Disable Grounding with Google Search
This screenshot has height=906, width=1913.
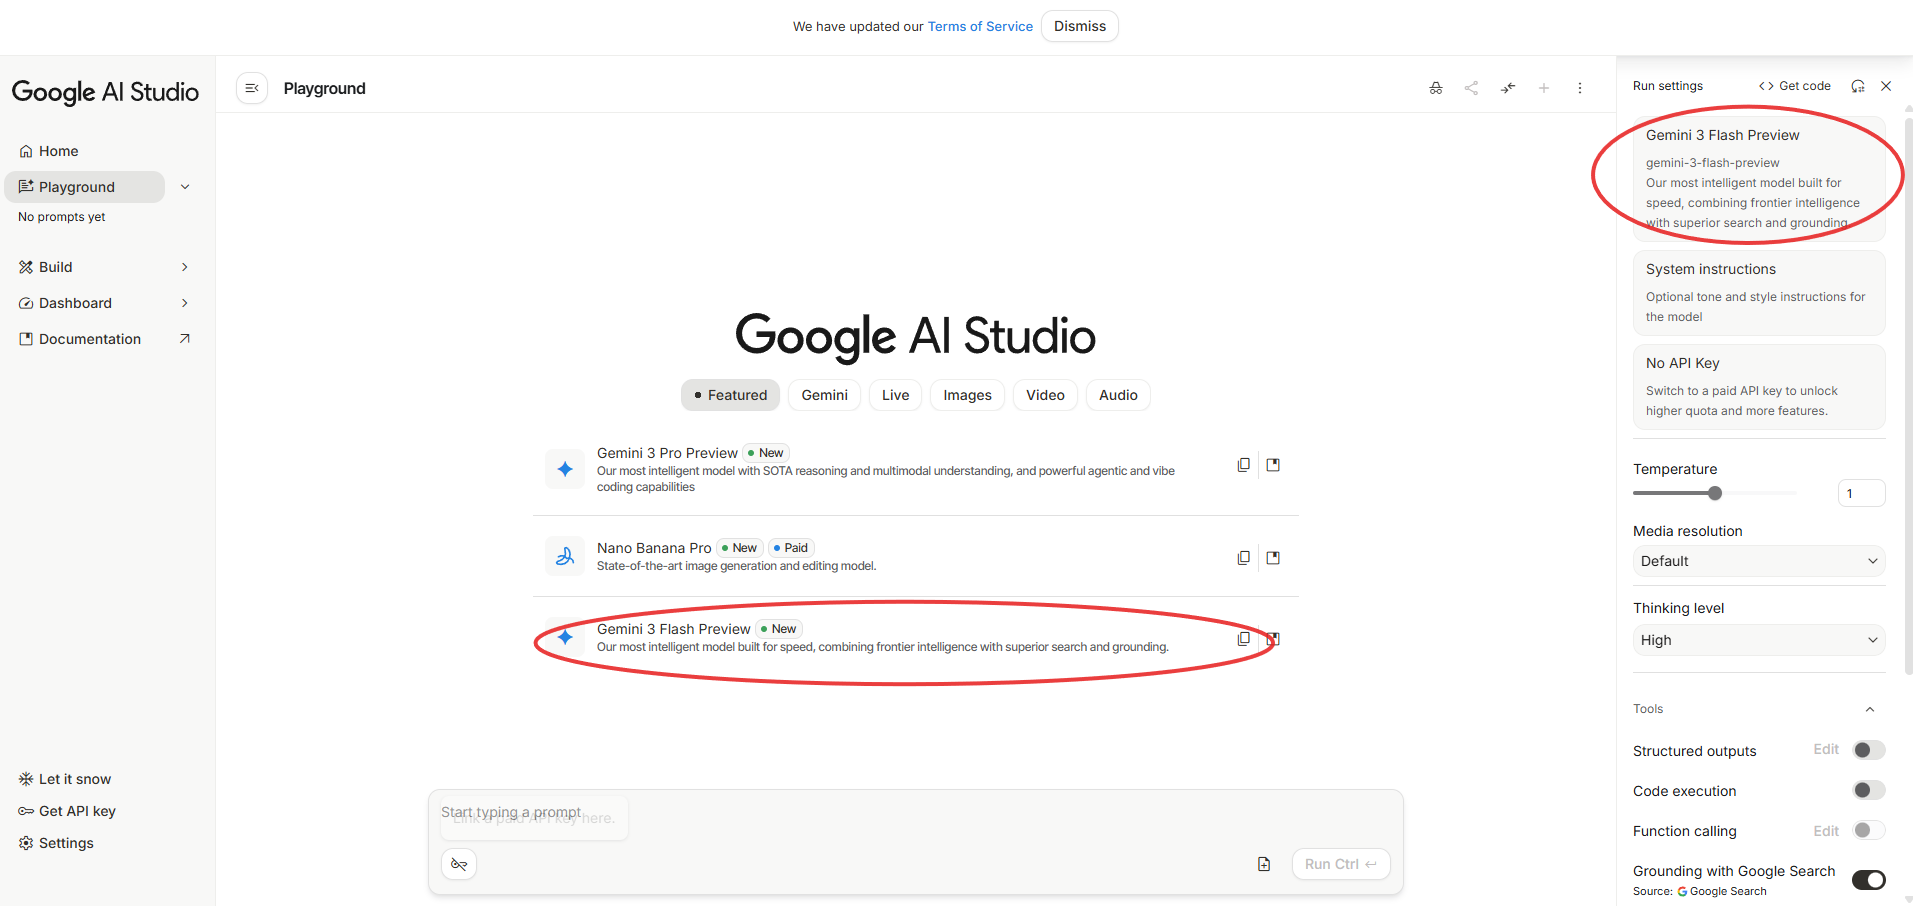click(1869, 880)
